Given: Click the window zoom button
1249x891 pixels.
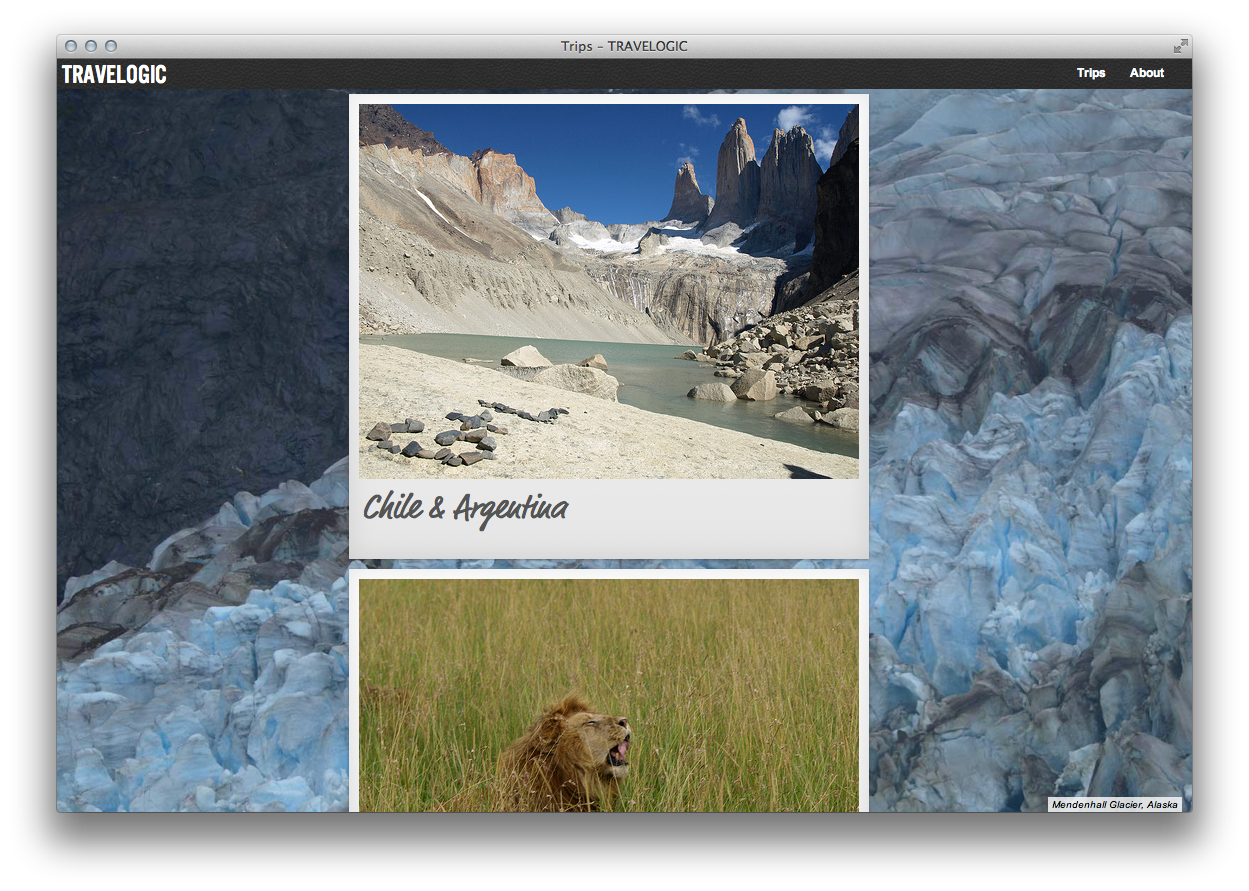Looking at the screenshot, I should click(111, 46).
